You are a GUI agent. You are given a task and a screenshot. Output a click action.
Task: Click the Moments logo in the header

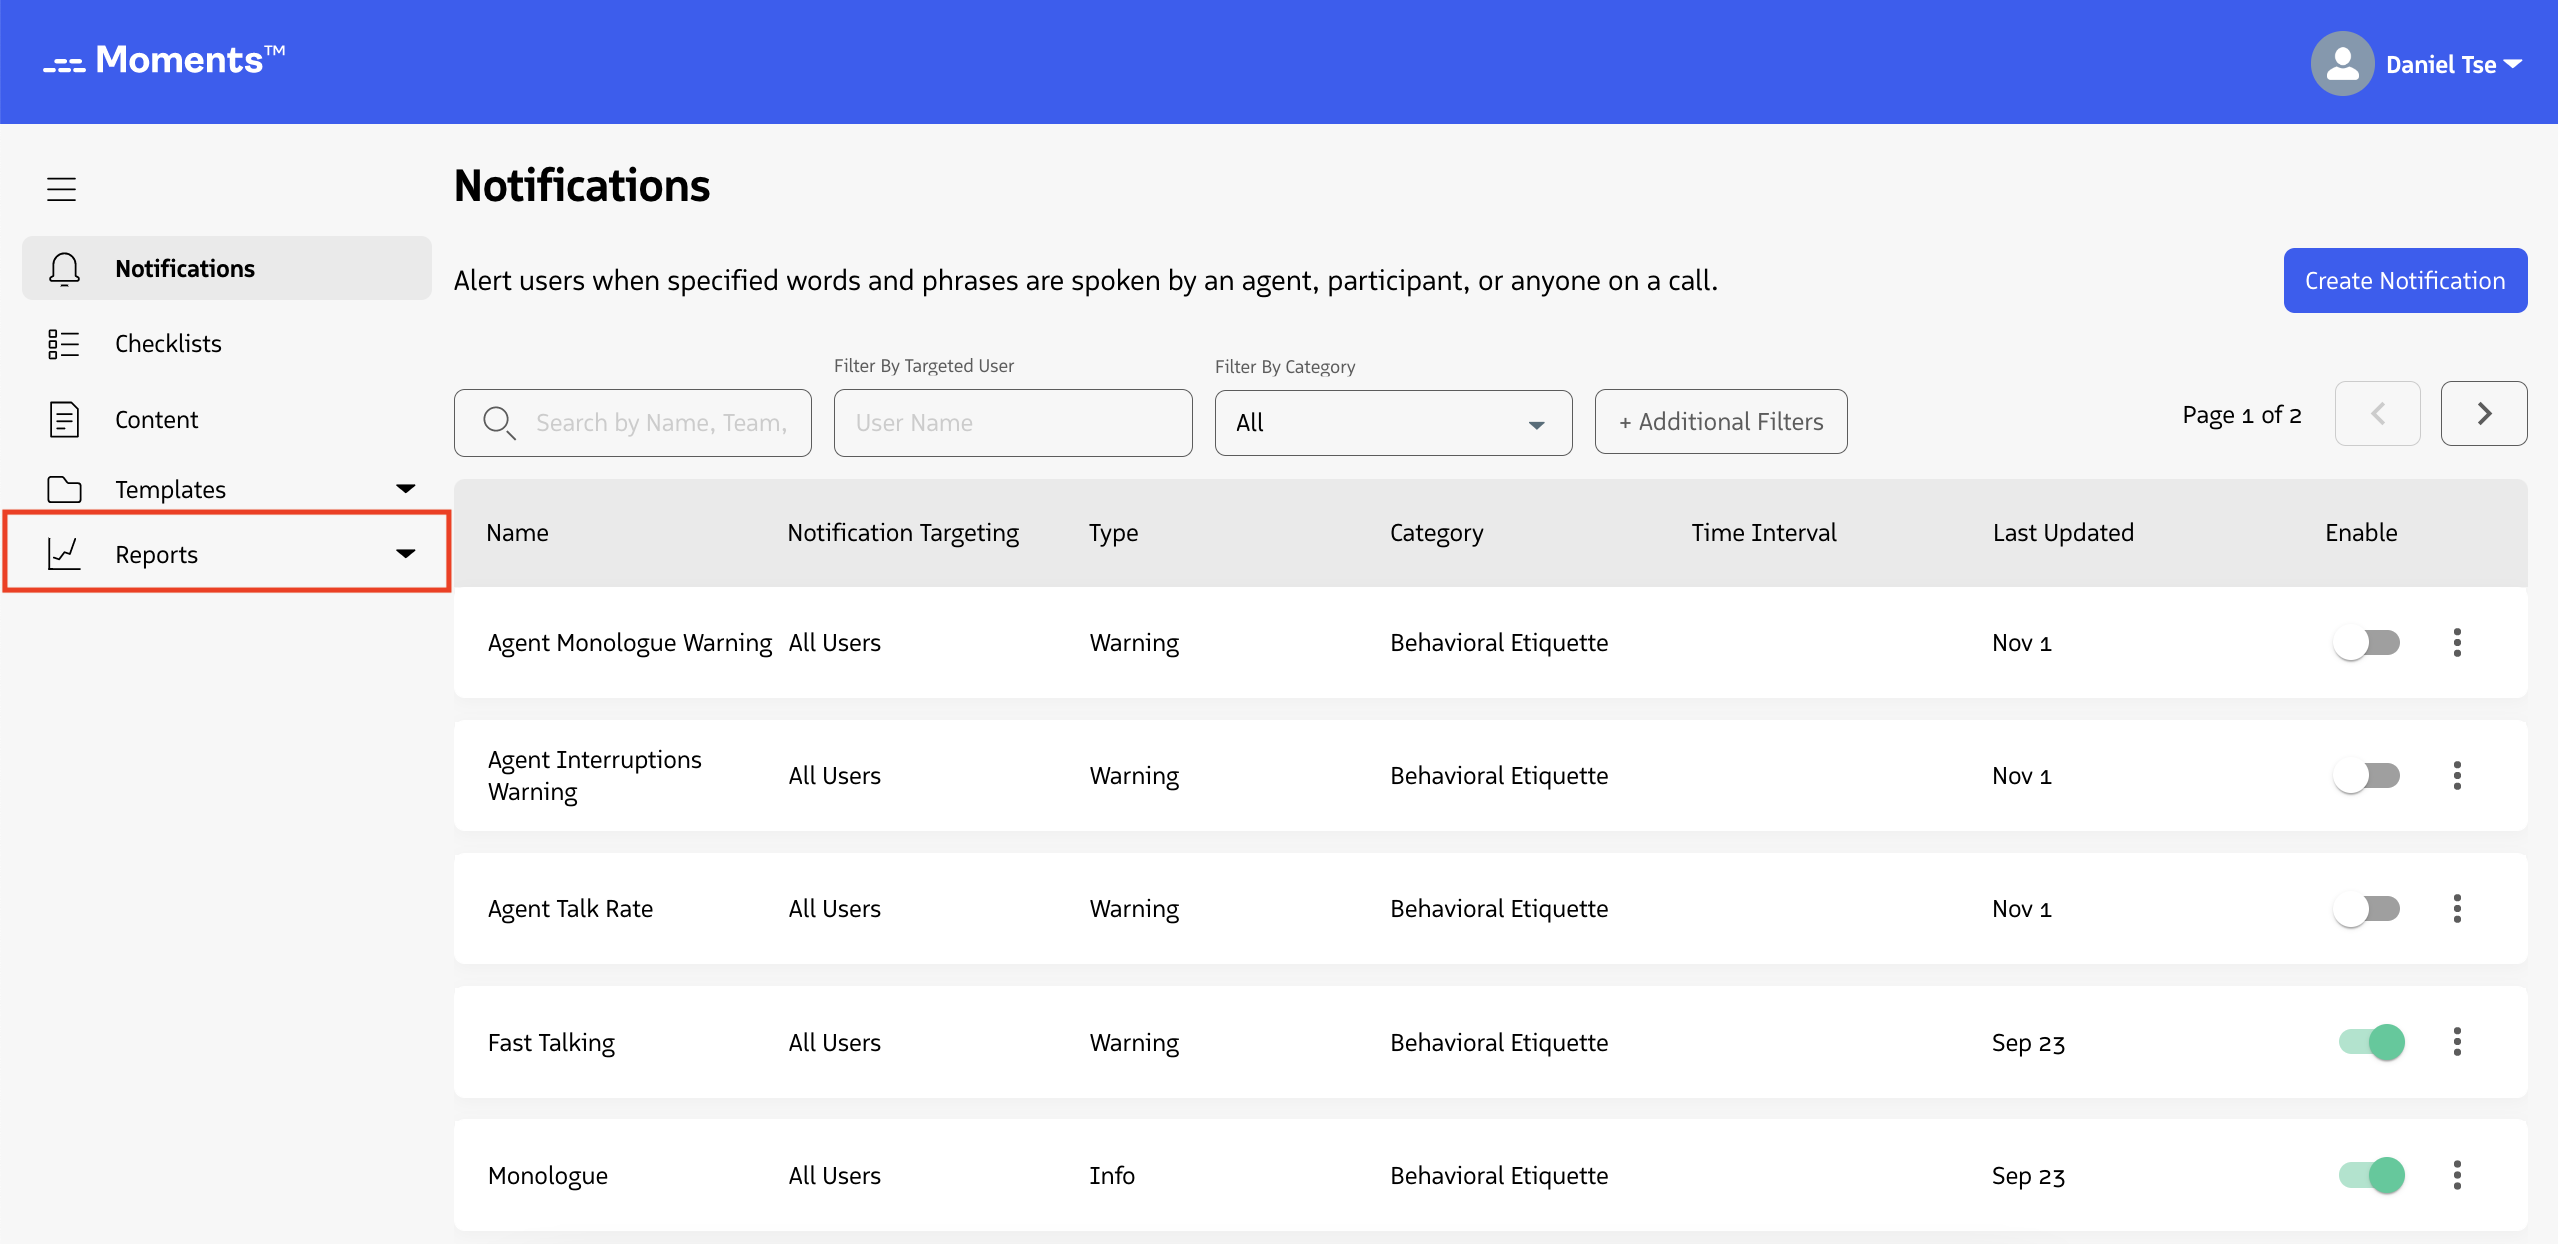coord(164,61)
